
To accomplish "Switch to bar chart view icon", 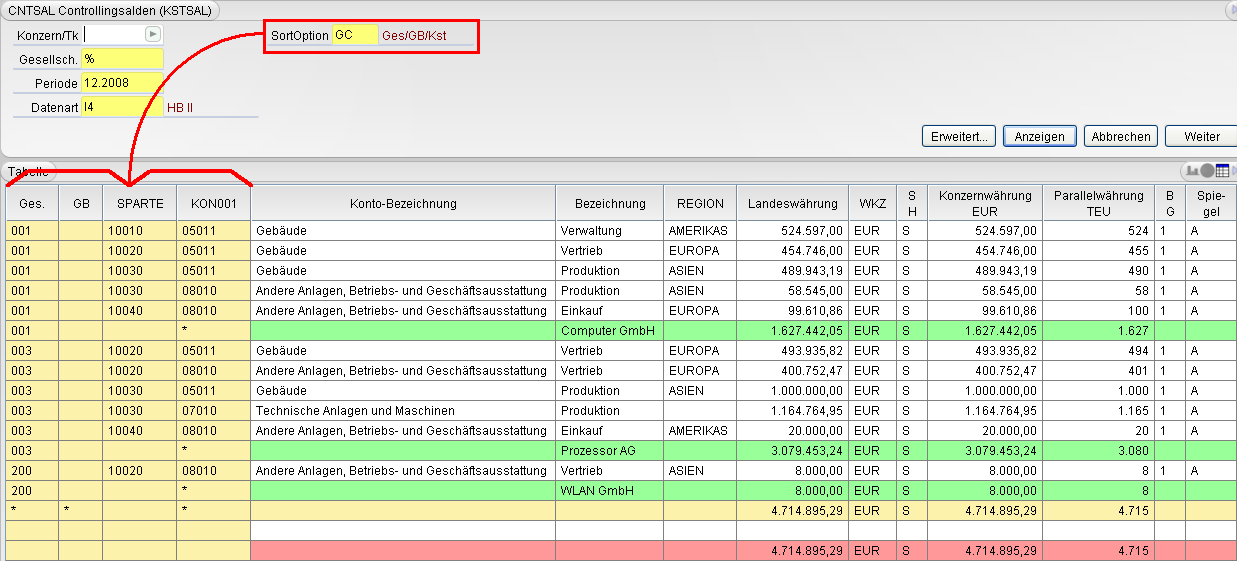I will coord(1193,171).
